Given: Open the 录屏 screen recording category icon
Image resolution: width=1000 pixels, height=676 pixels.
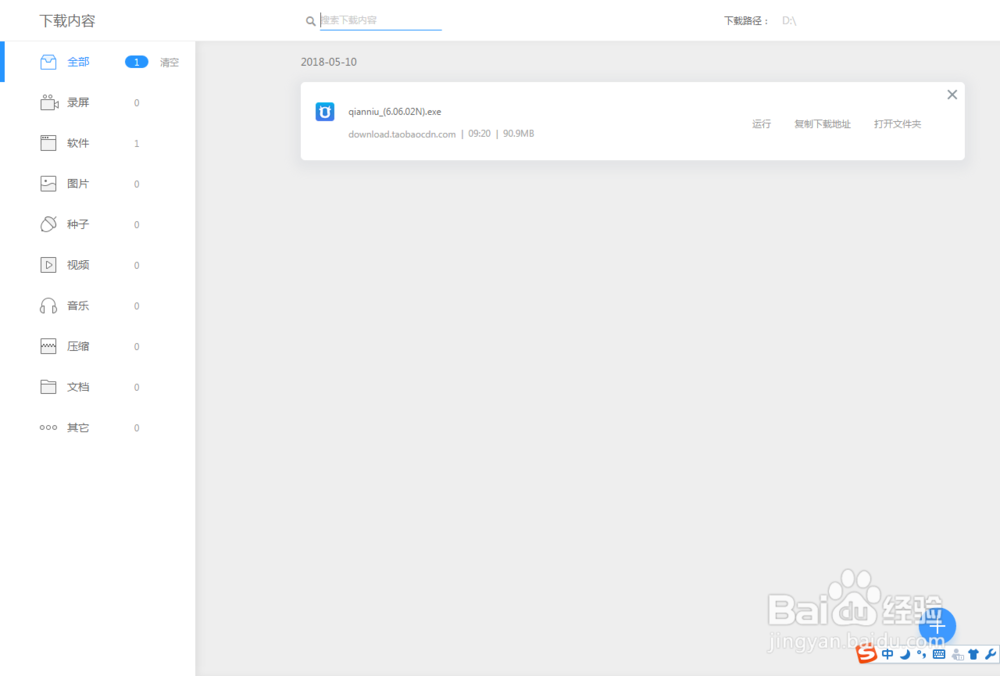Looking at the screenshot, I should pyautogui.click(x=49, y=103).
